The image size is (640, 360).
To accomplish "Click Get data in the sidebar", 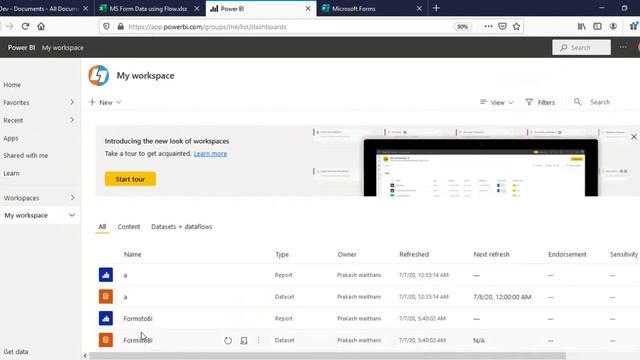I will point(16,351).
